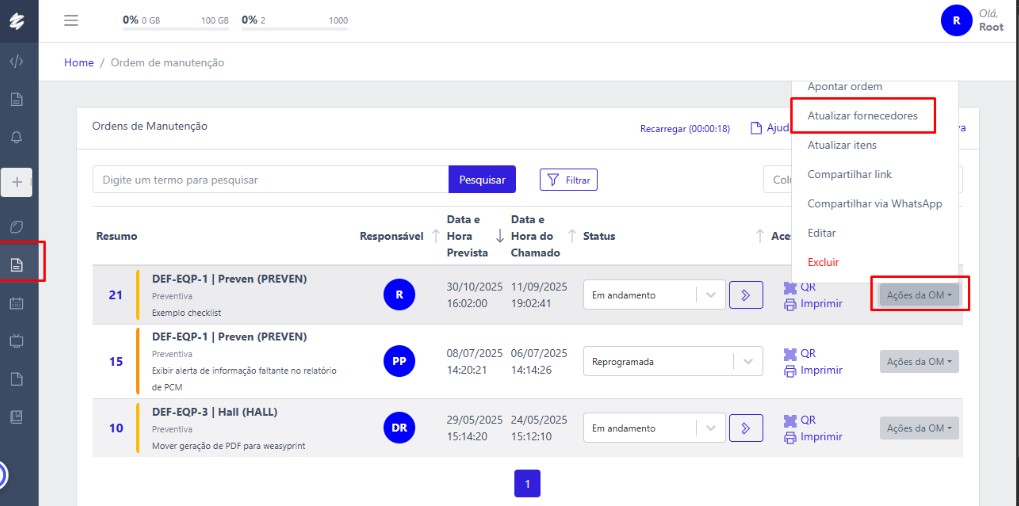
Task: Open Ações da OM dropdown for order 10
Action: (x=918, y=428)
